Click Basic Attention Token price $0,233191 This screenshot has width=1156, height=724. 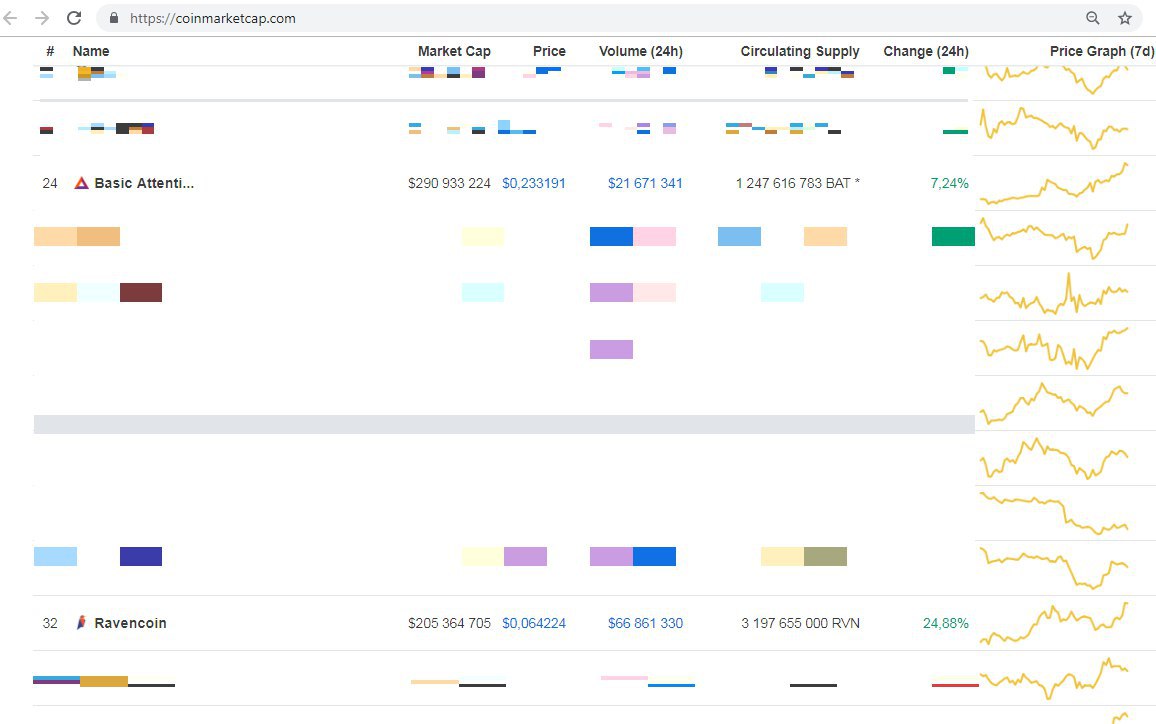(x=533, y=183)
